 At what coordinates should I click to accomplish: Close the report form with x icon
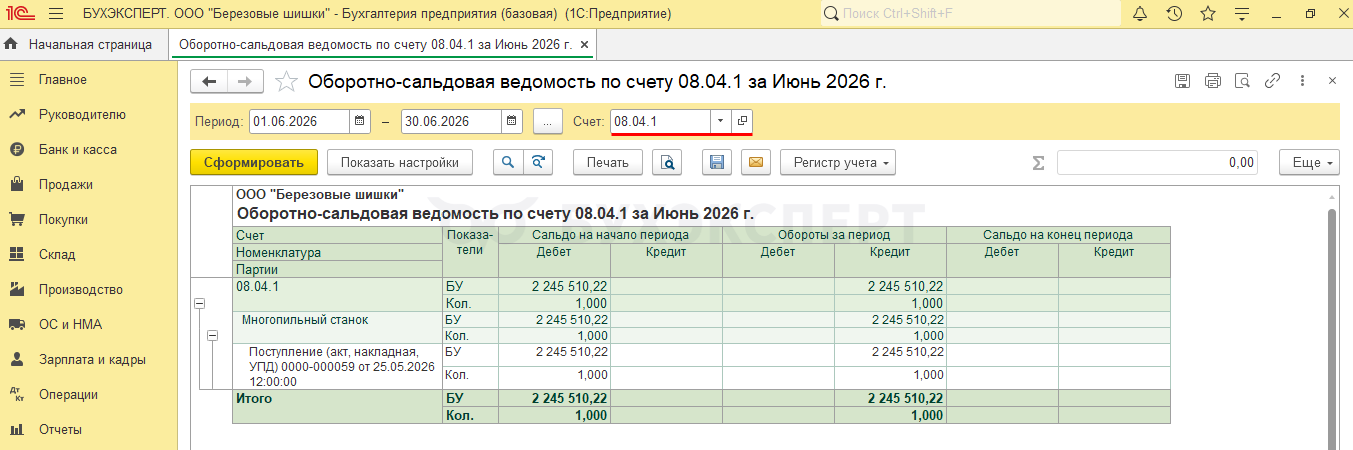(1332, 81)
